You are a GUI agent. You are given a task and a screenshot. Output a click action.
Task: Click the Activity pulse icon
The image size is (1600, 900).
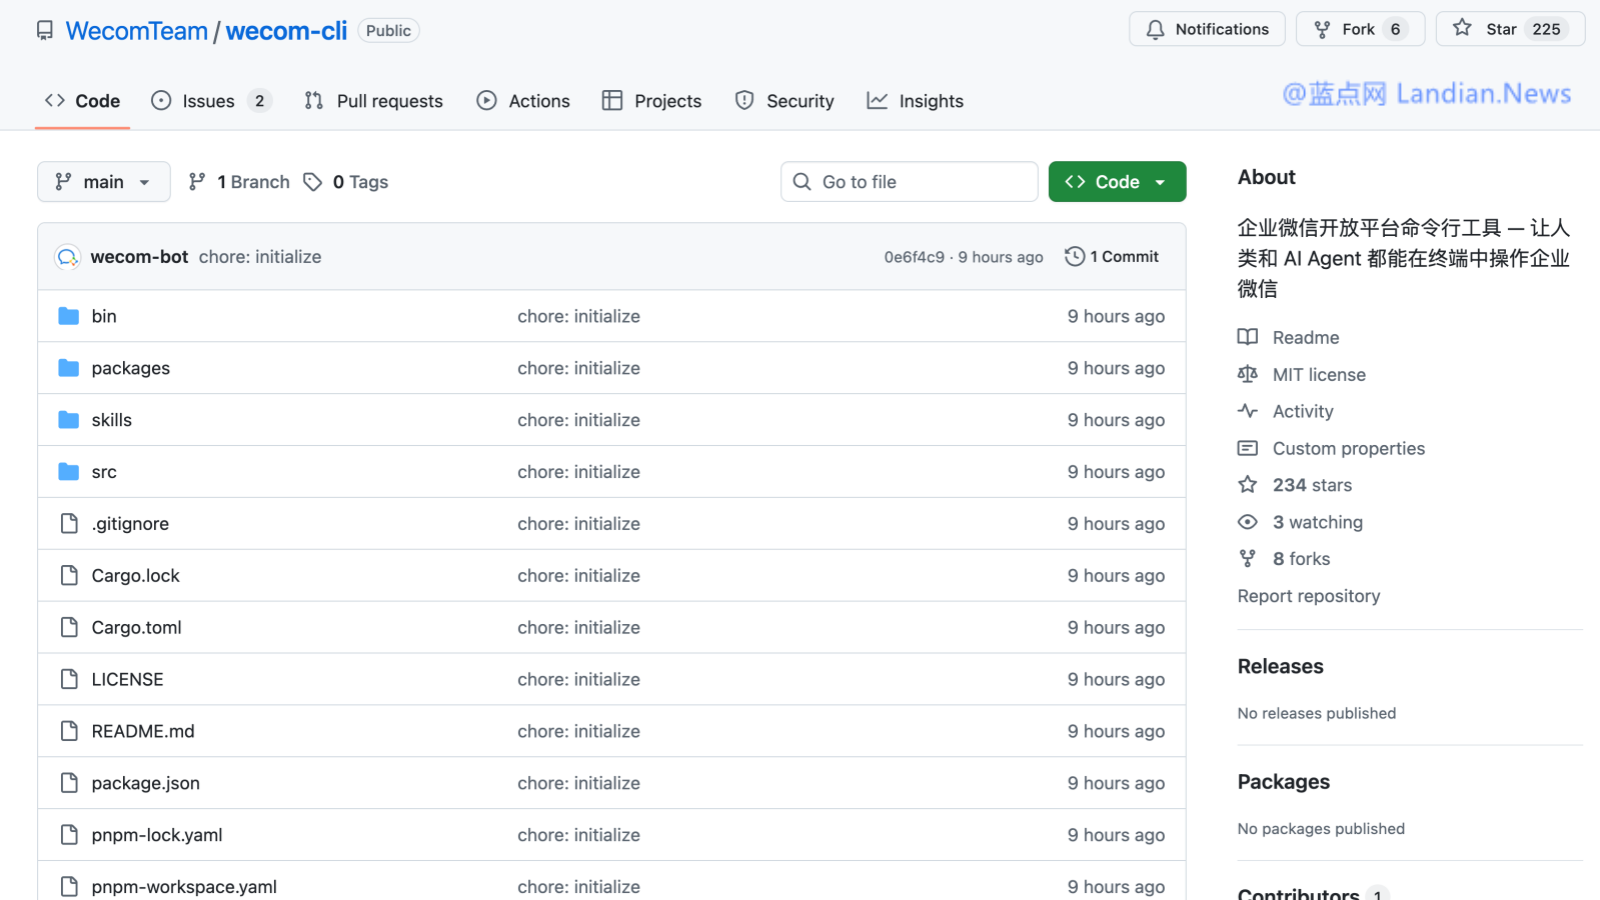click(x=1247, y=411)
